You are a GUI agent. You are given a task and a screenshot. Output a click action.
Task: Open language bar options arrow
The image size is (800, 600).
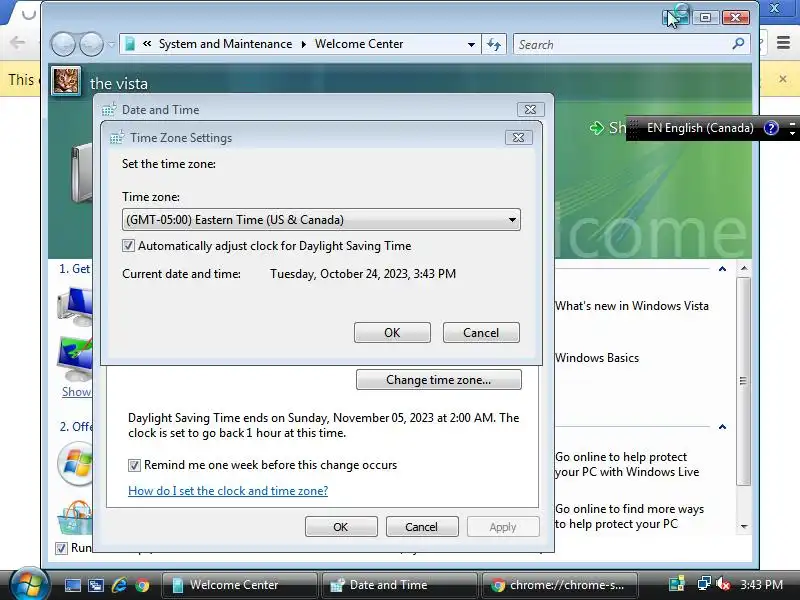[x=792, y=132]
